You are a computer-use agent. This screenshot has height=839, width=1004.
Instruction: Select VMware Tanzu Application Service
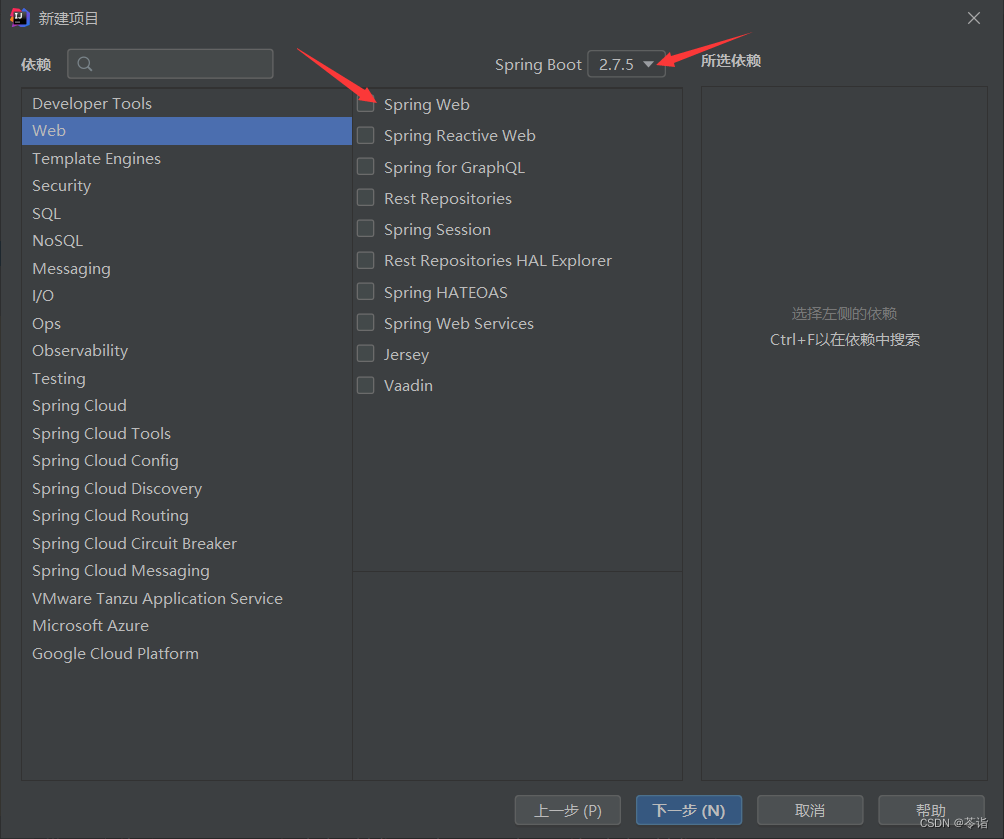pos(187,598)
